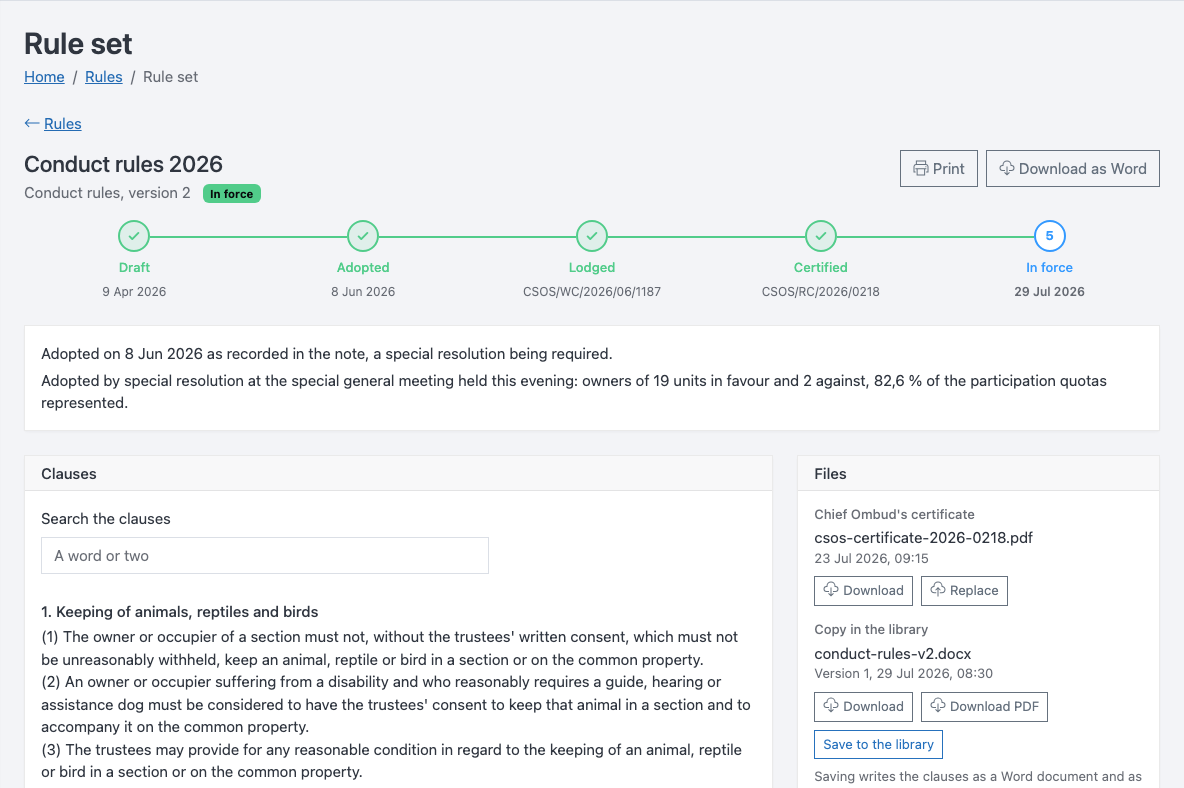Download the conduct-rules-v2.docx library copy
1184x788 pixels.
click(x=863, y=706)
